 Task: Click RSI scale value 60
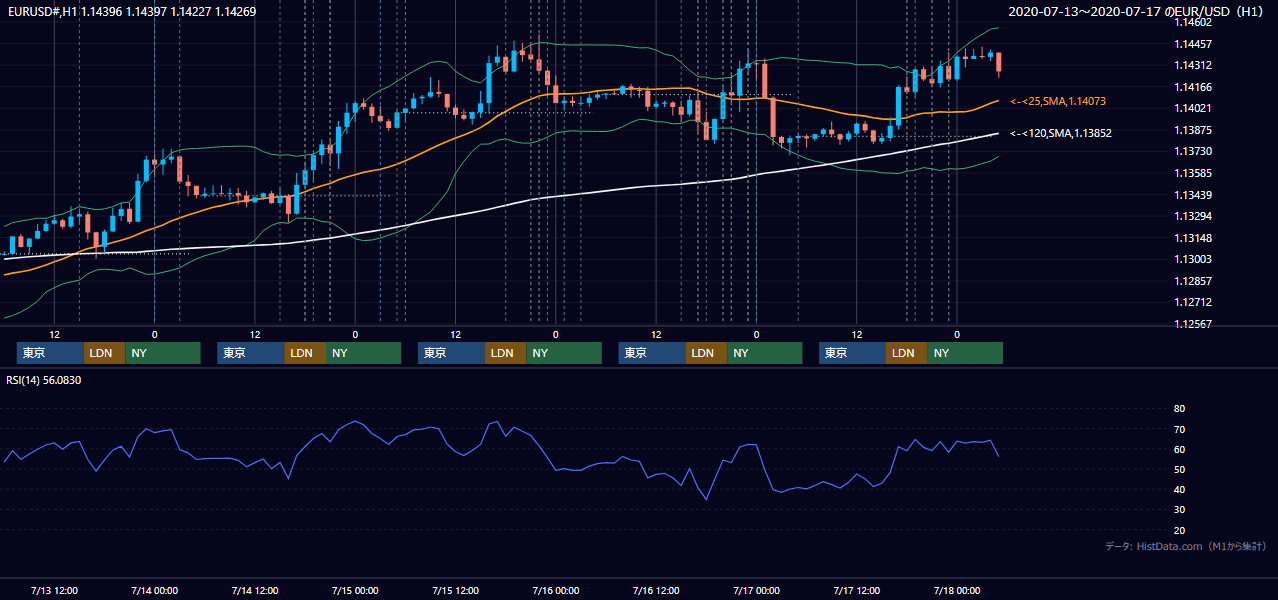tap(1179, 449)
